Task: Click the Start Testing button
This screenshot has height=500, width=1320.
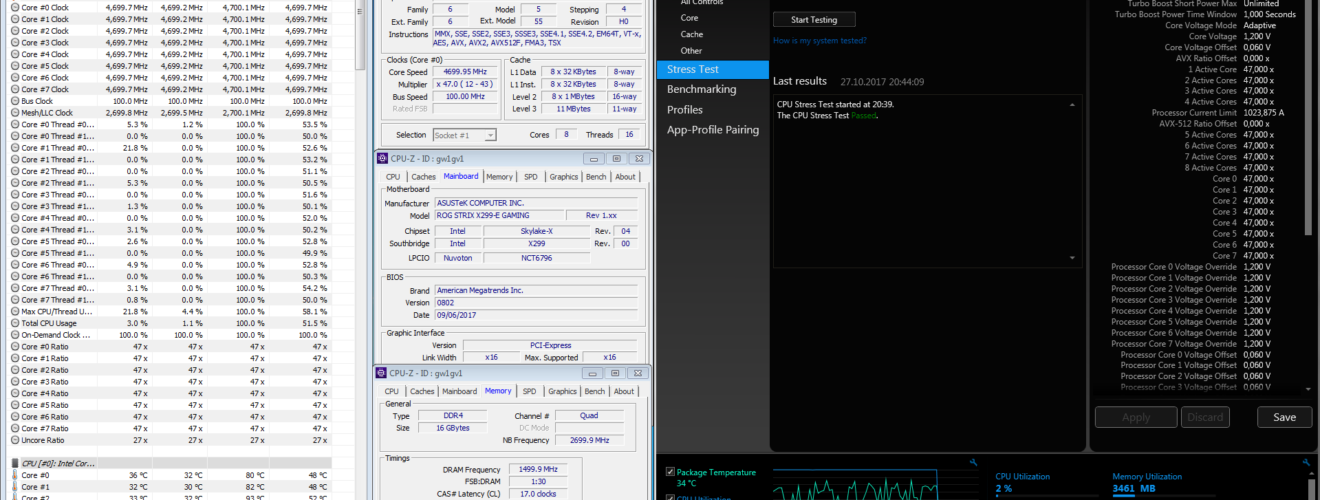Action: (815, 20)
